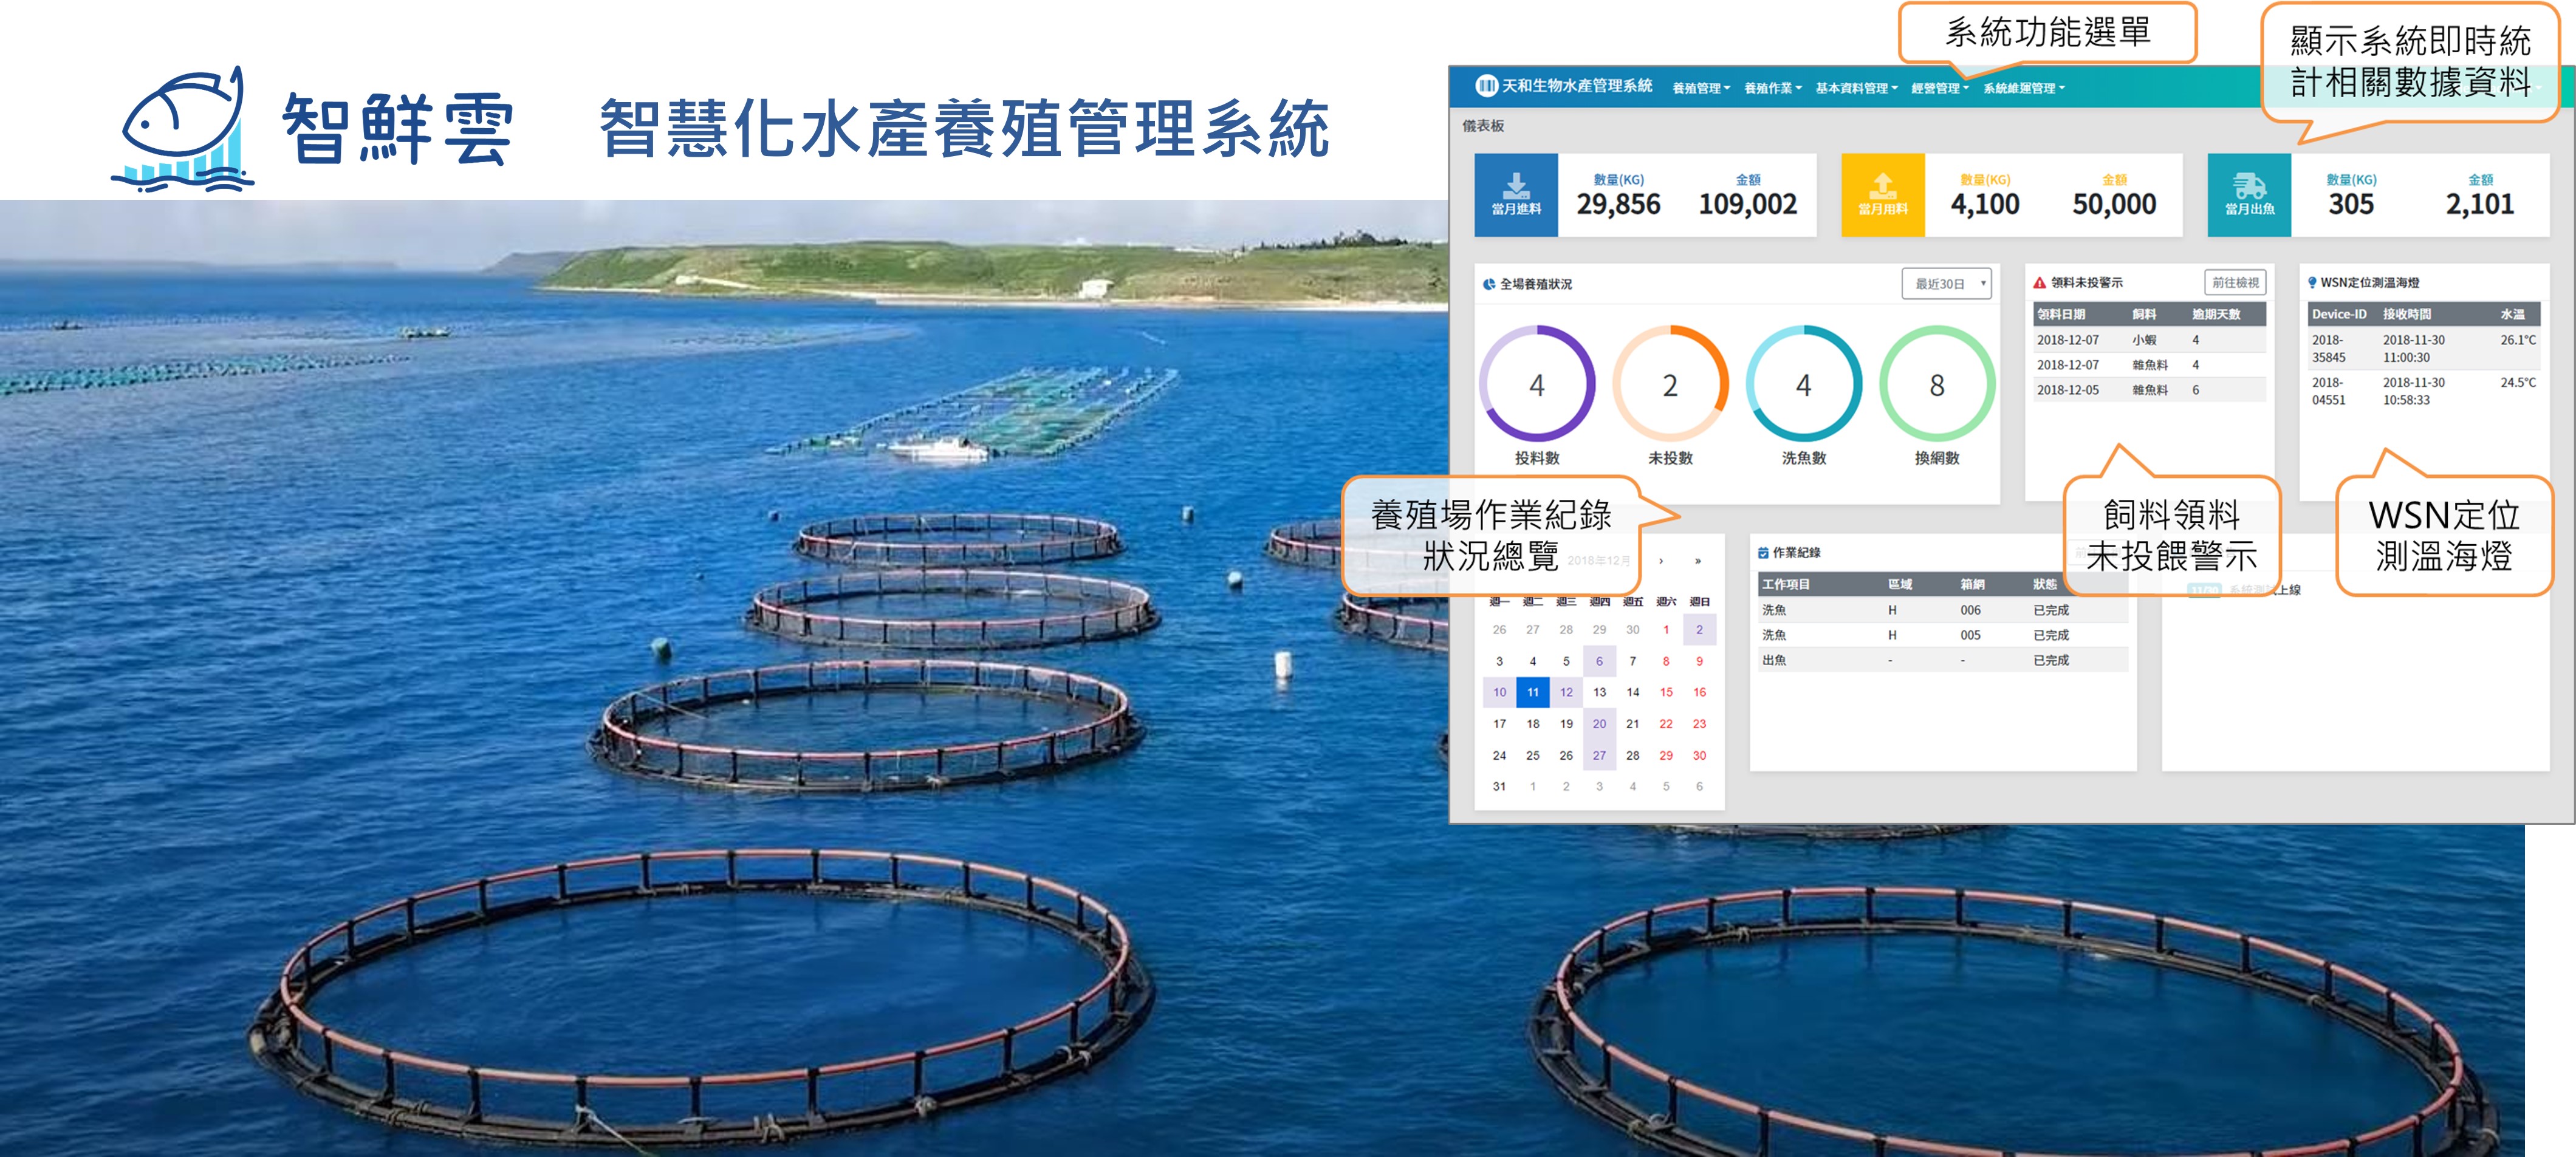Click the 週日 weekday header
This screenshot has width=2576, height=1157.
click(1699, 602)
